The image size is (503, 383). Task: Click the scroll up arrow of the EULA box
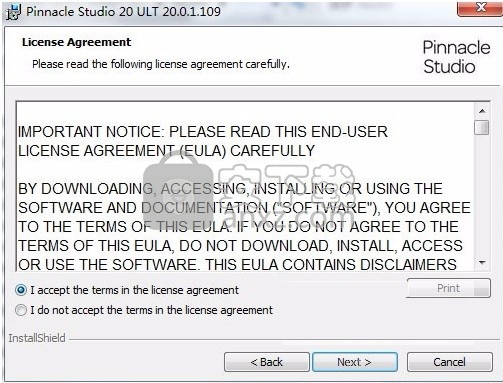click(482, 111)
